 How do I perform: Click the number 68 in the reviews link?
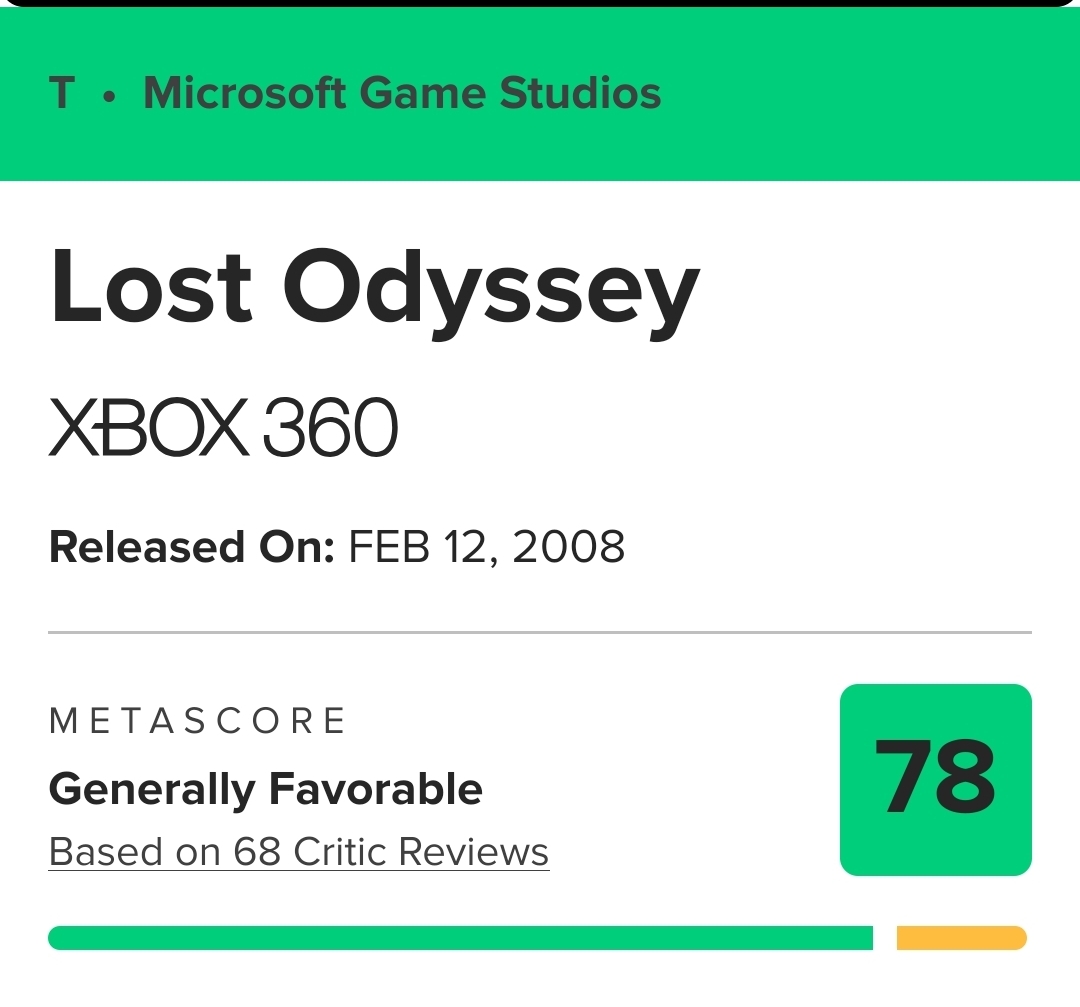[257, 852]
